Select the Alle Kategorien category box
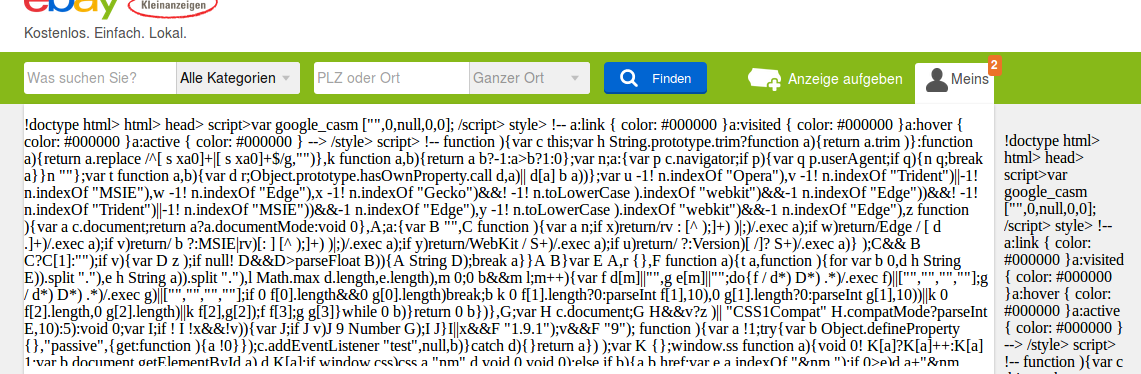The width and height of the screenshot is (1141, 374). (238, 78)
